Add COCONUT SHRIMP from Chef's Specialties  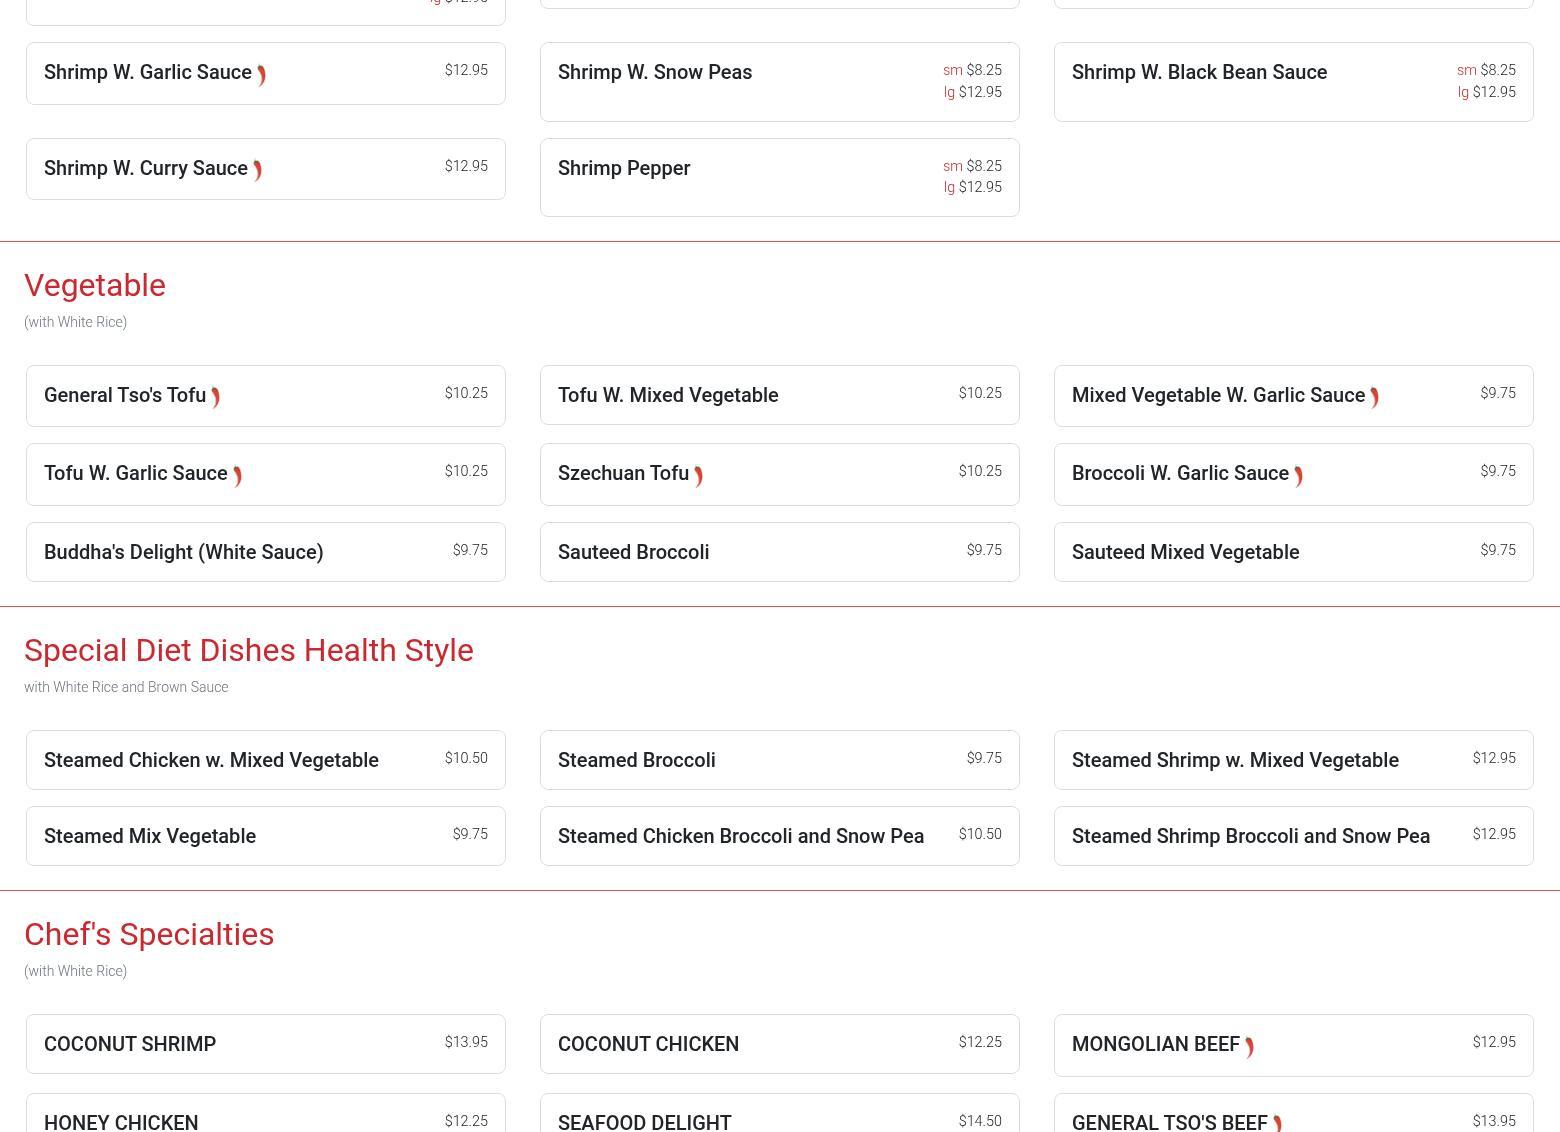point(265,1044)
